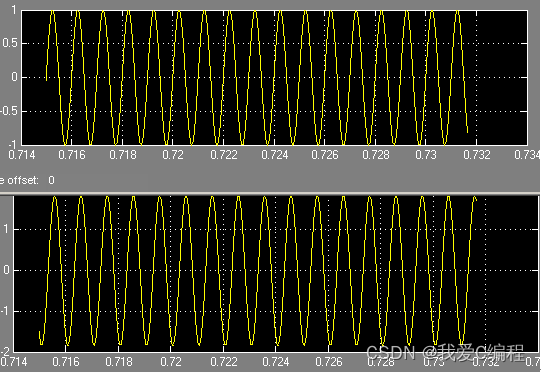
Task: Click the 0.716 tick label on bottom plot
Action: (x=66, y=362)
